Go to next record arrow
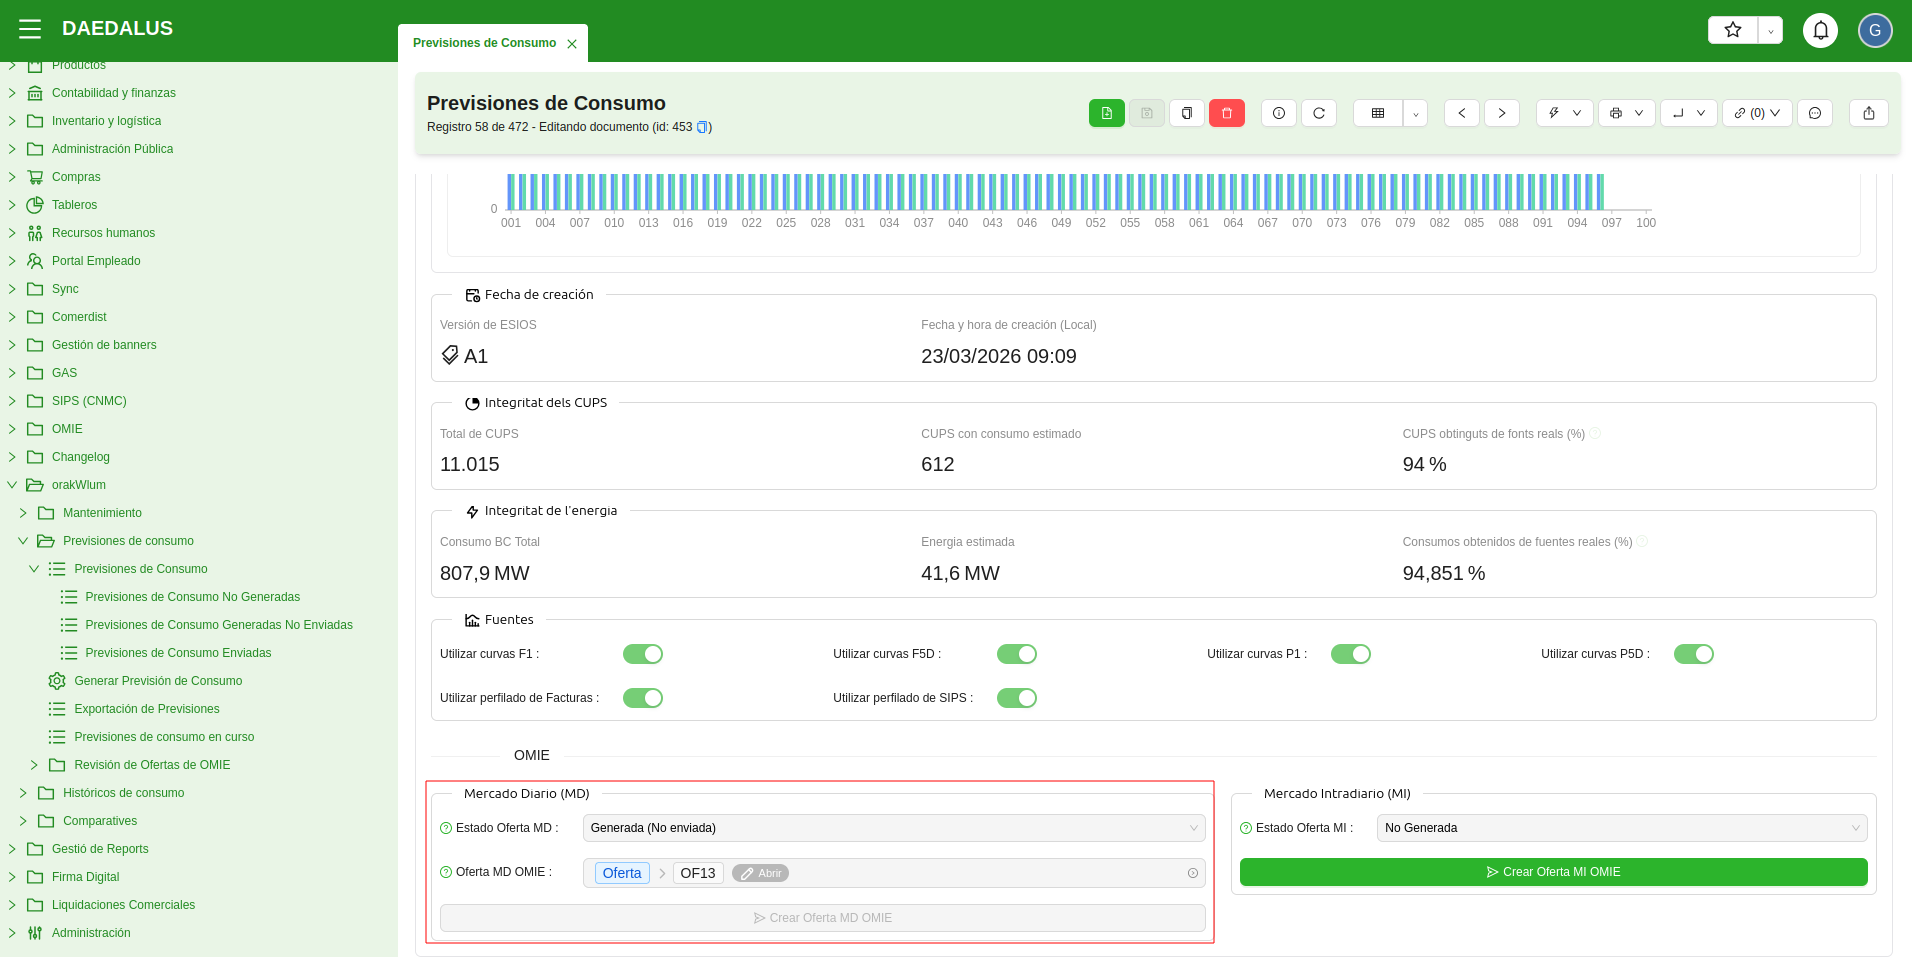The width and height of the screenshot is (1912, 957). point(1501,113)
